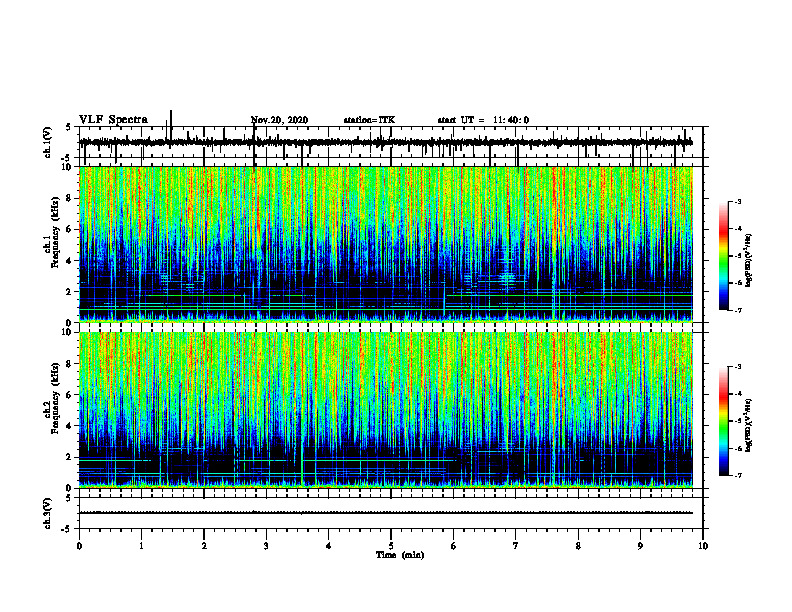Click the "station=ITK" header label
Viewport: 792px width, 612px height.
pyautogui.click(x=369, y=120)
